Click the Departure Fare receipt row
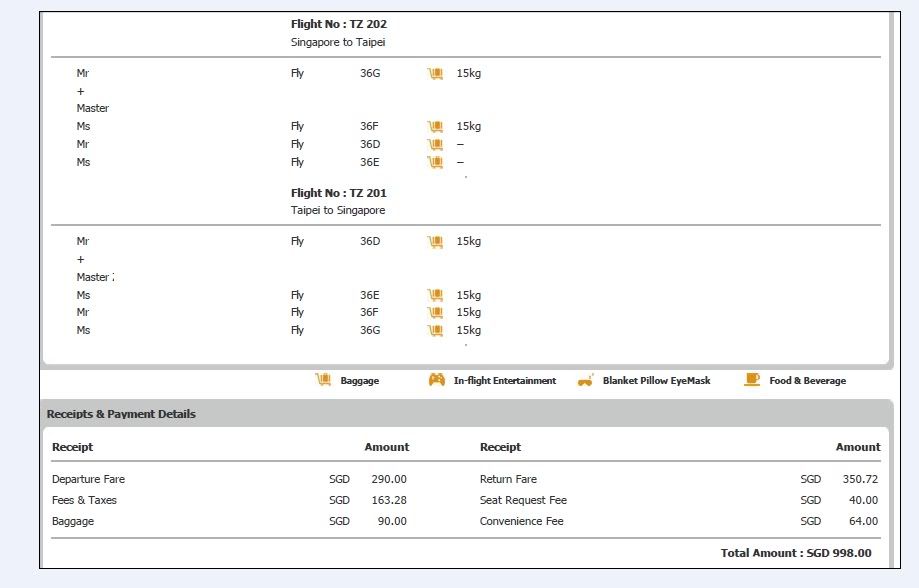Screen dimensions: 919x588 click(x=88, y=479)
